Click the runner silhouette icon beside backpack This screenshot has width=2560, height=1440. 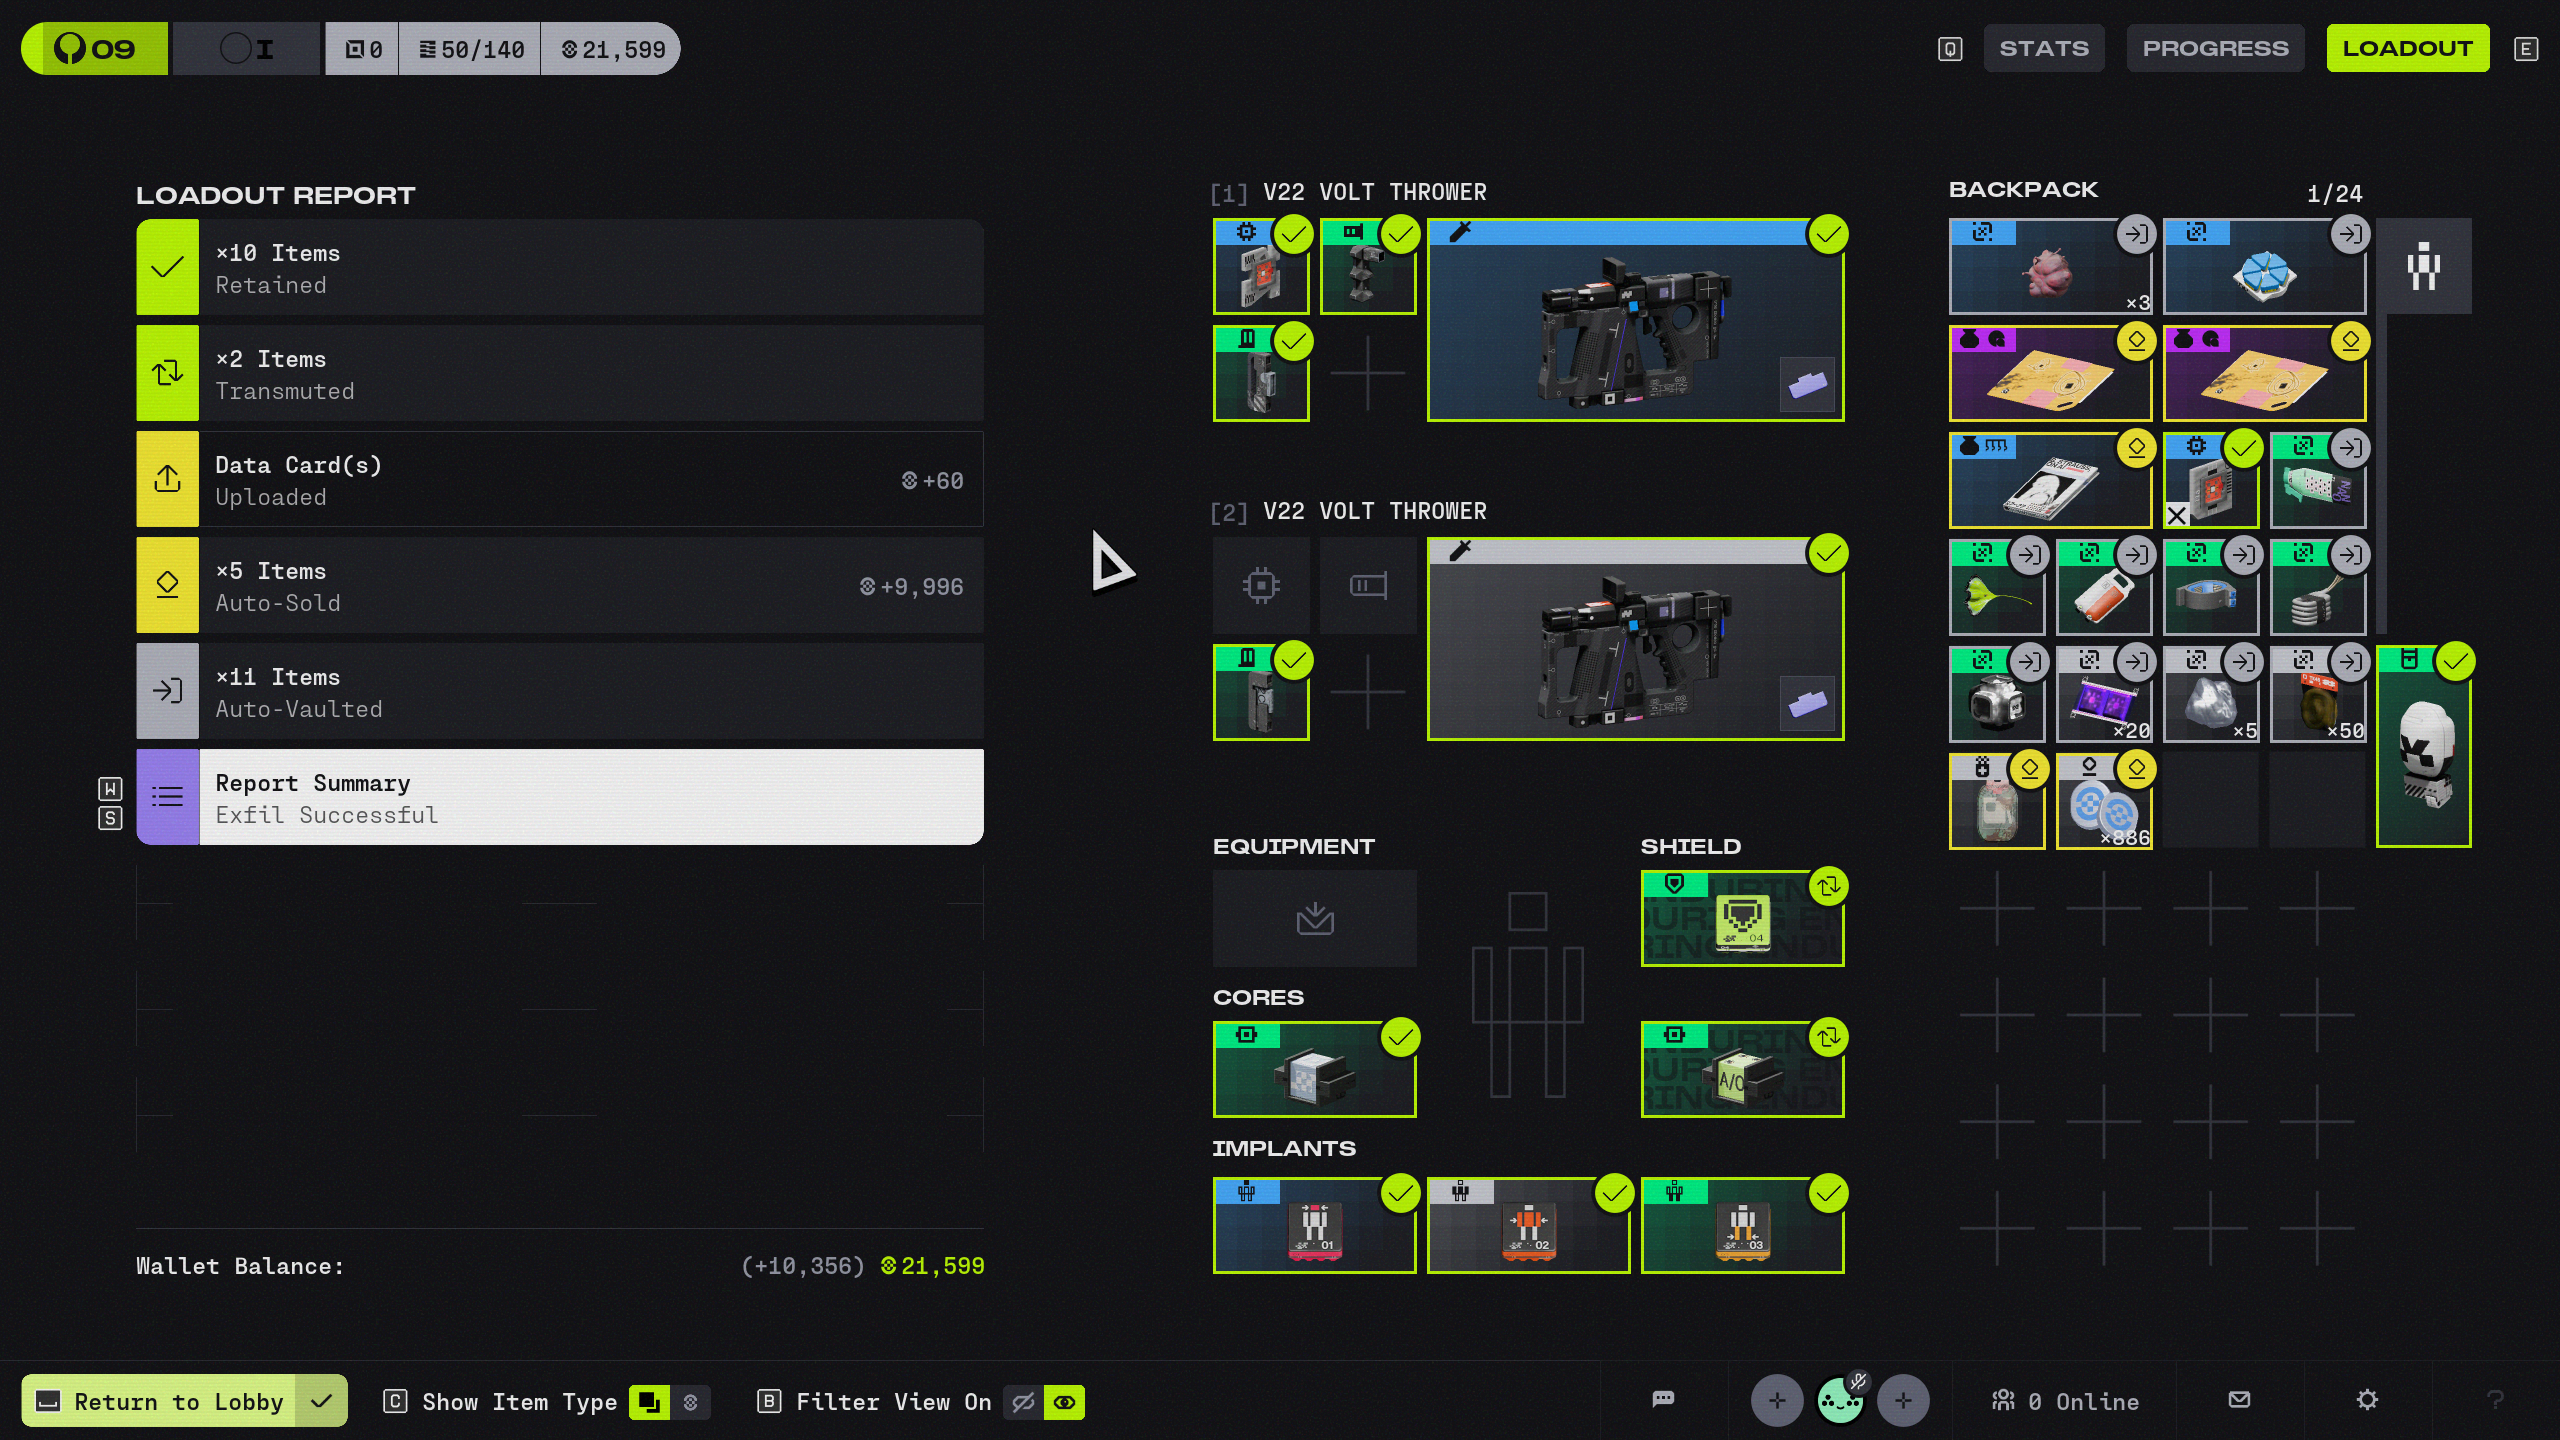point(2423,267)
